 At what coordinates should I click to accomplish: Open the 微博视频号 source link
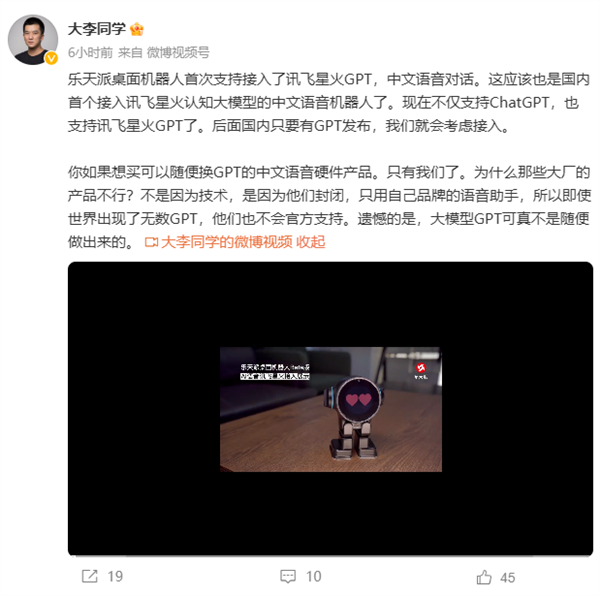[178, 52]
